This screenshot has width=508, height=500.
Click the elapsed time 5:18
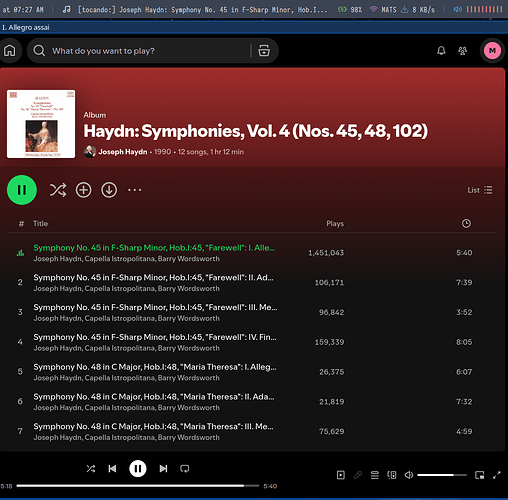pyautogui.click(x=6, y=486)
